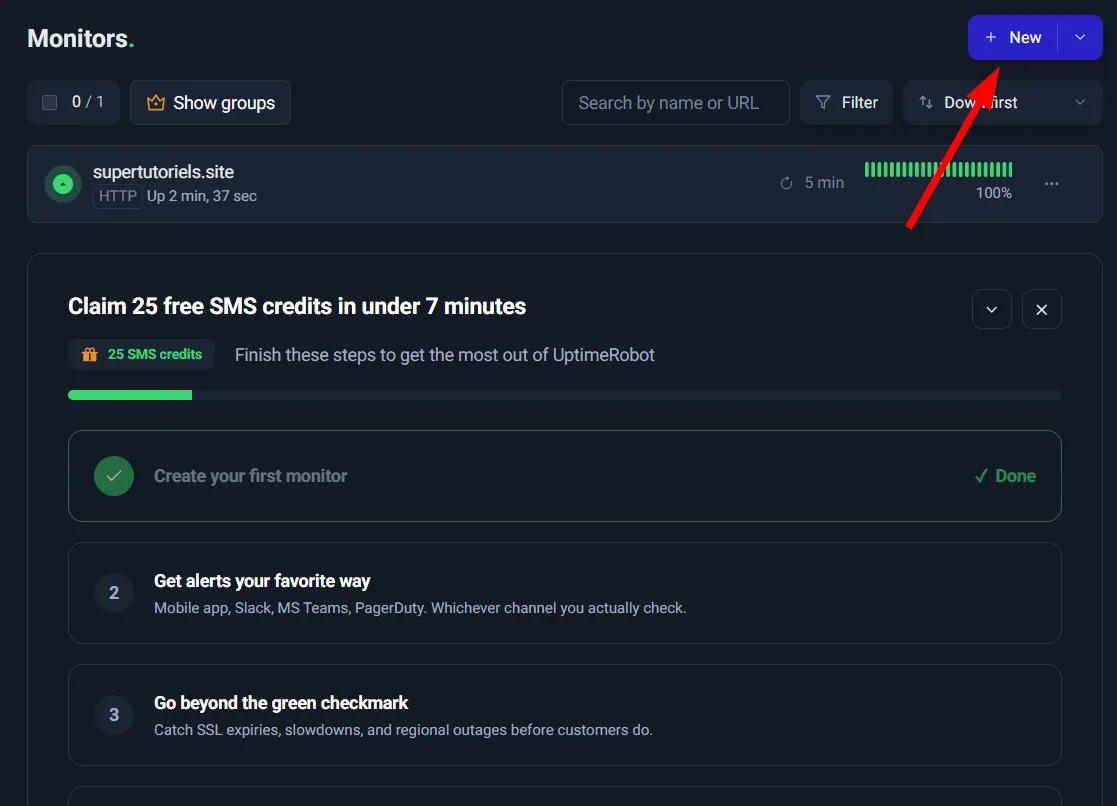Click the onboarding progress bar
This screenshot has height=806, width=1117.
click(565, 395)
